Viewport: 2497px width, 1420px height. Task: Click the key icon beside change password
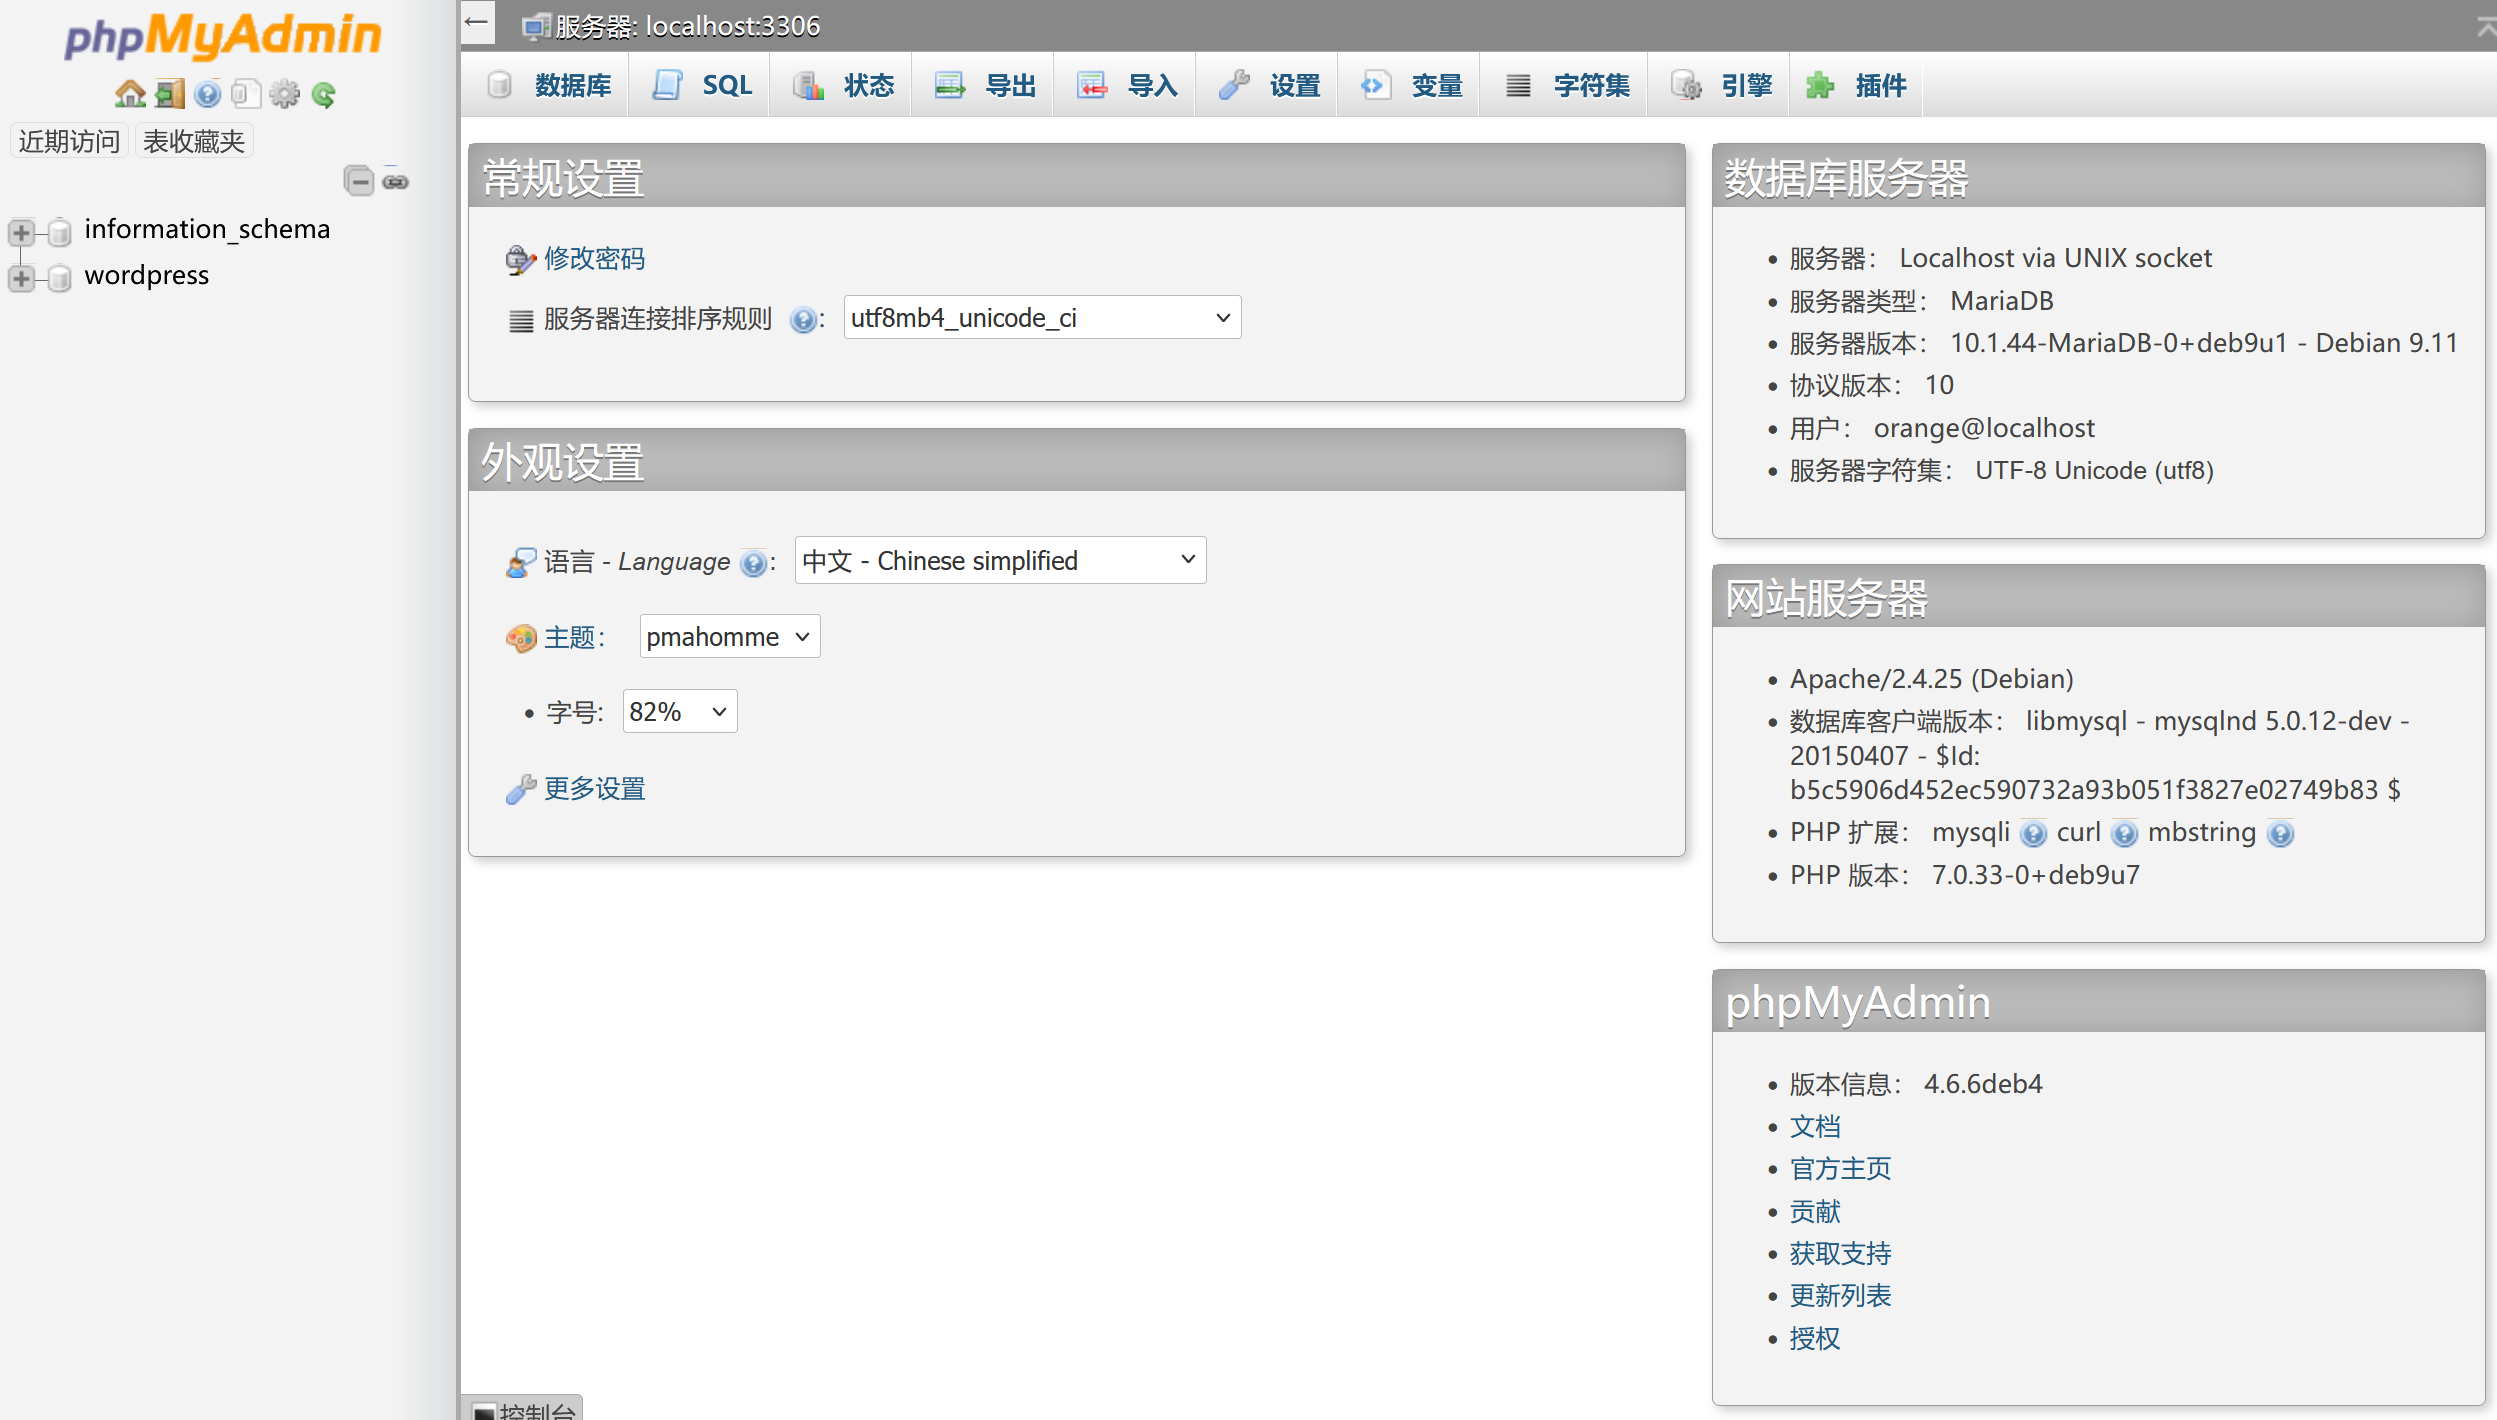(x=520, y=260)
